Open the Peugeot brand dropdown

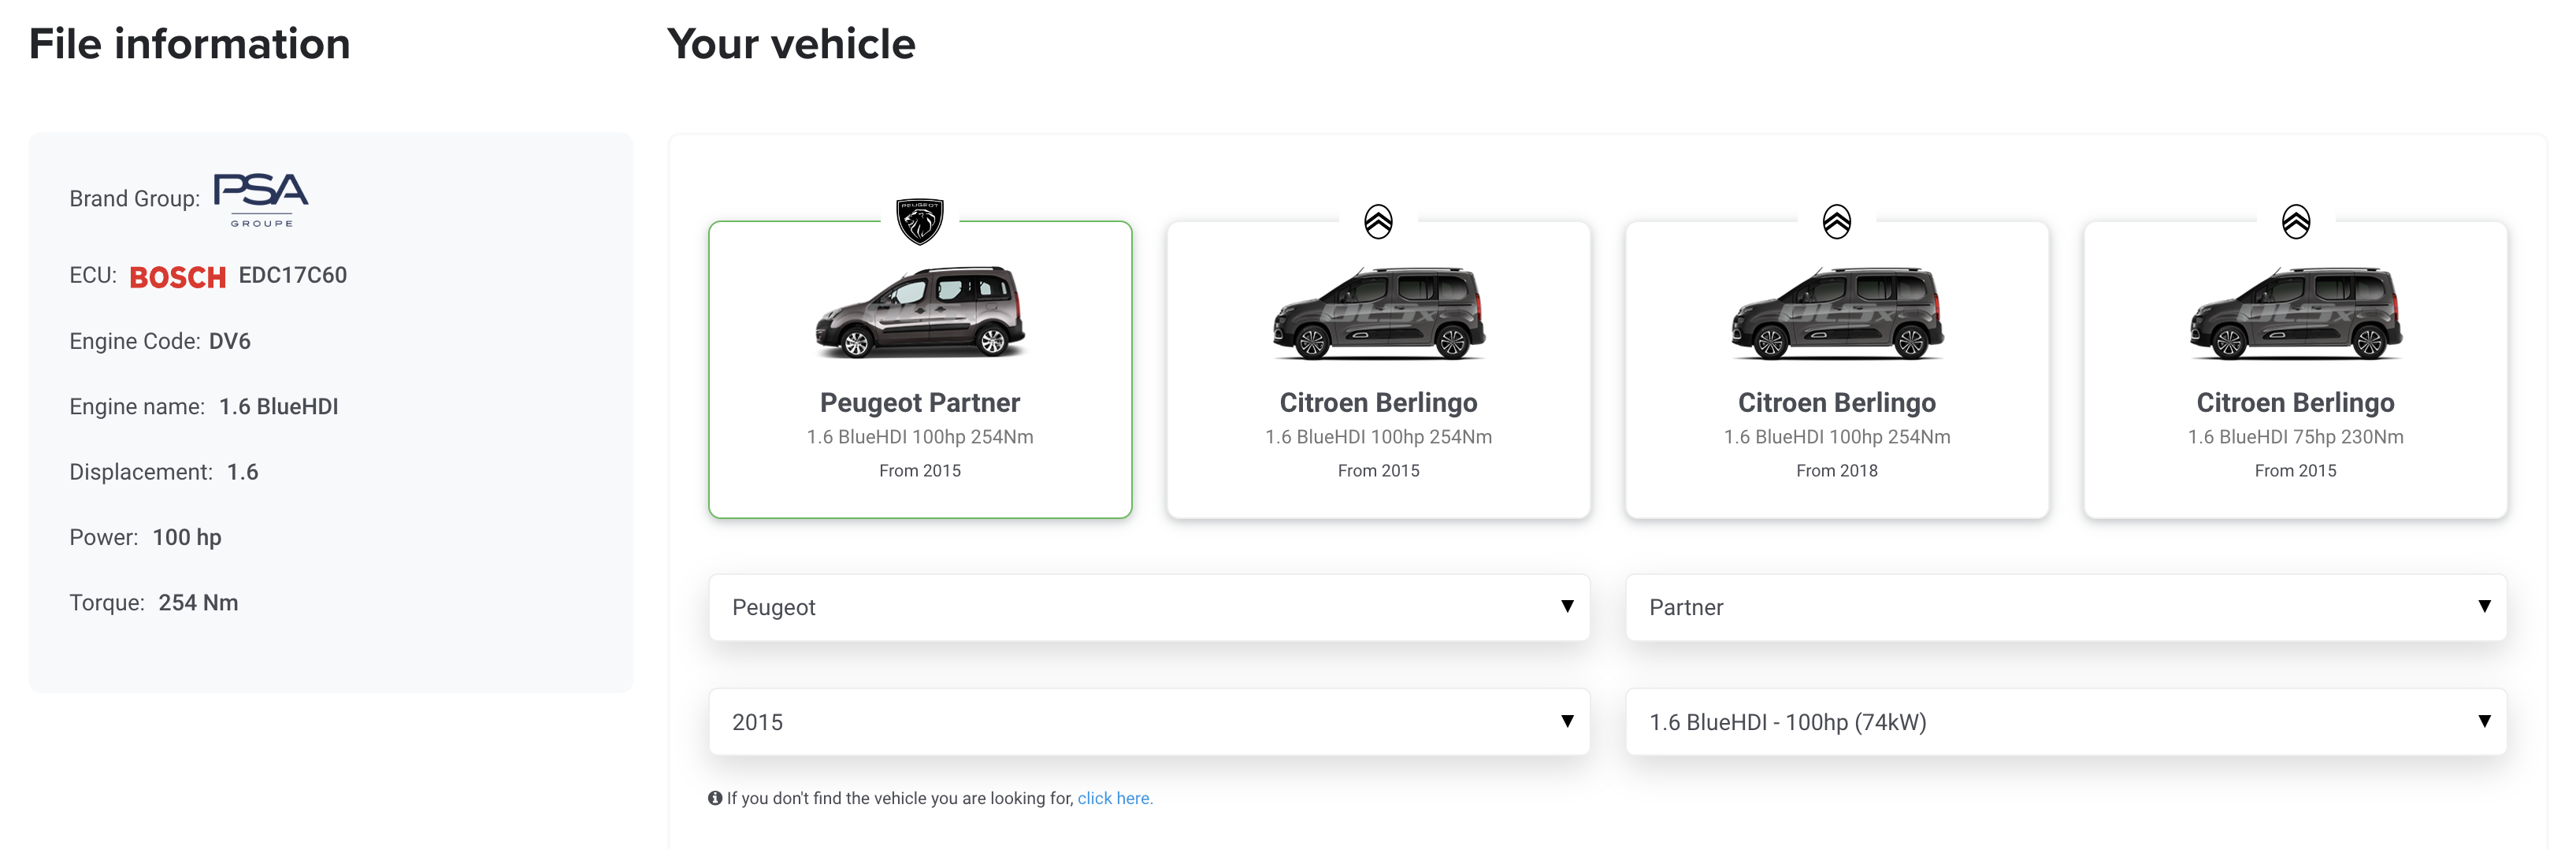(1149, 607)
